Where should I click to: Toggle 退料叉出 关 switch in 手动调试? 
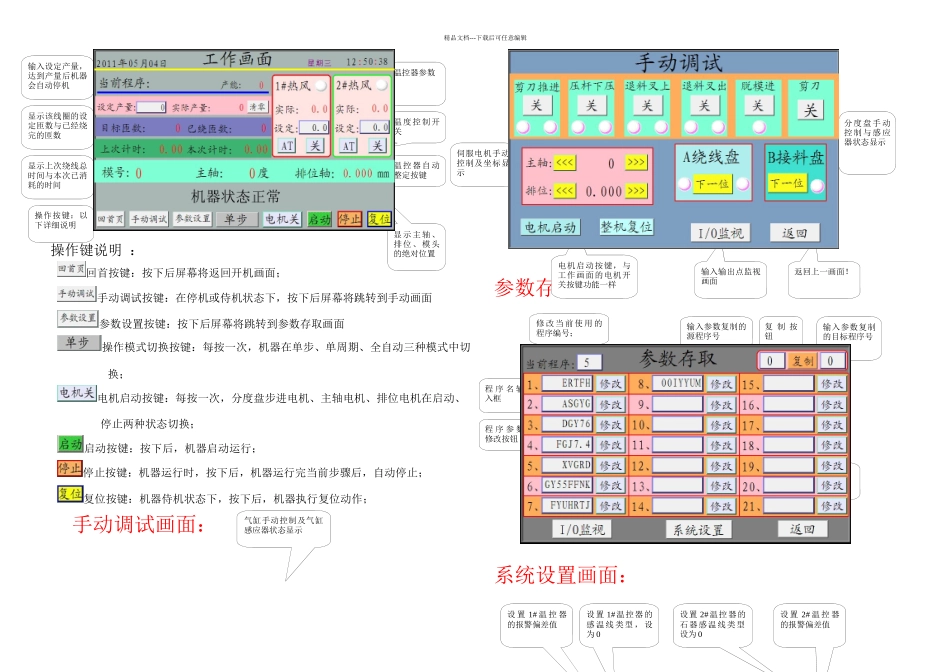[x=704, y=105]
